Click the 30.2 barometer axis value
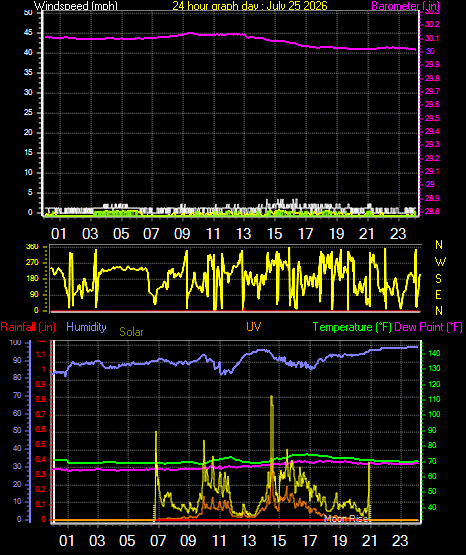The width and height of the screenshot is (466, 555). pyautogui.click(x=432, y=24)
